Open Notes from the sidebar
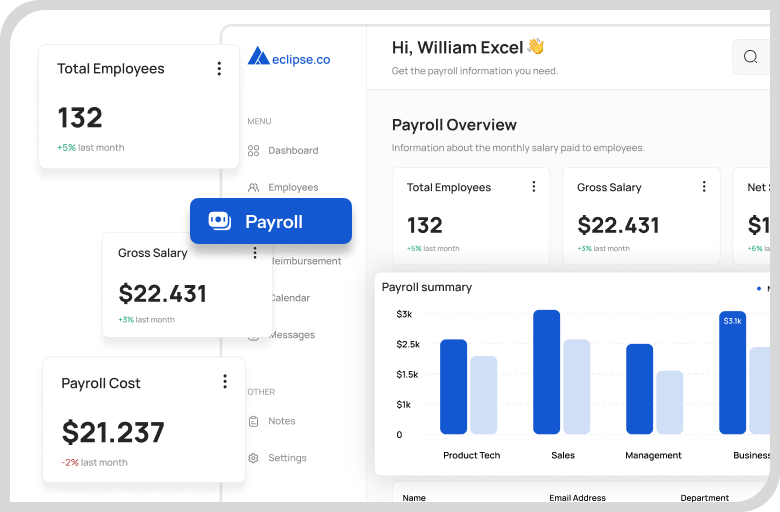 tap(281, 422)
